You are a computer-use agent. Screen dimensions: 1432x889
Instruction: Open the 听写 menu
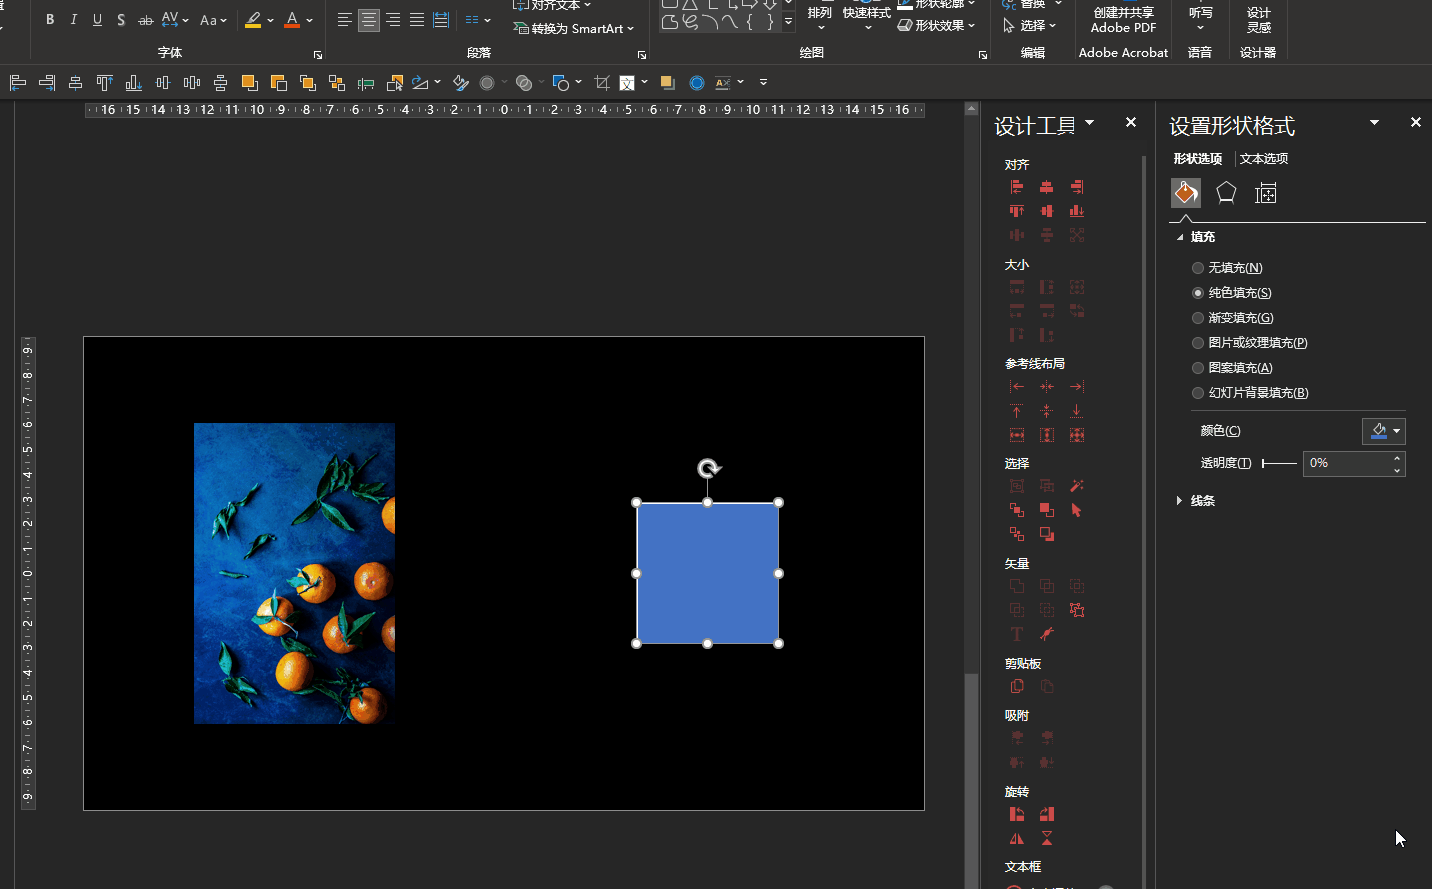[1201, 15]
